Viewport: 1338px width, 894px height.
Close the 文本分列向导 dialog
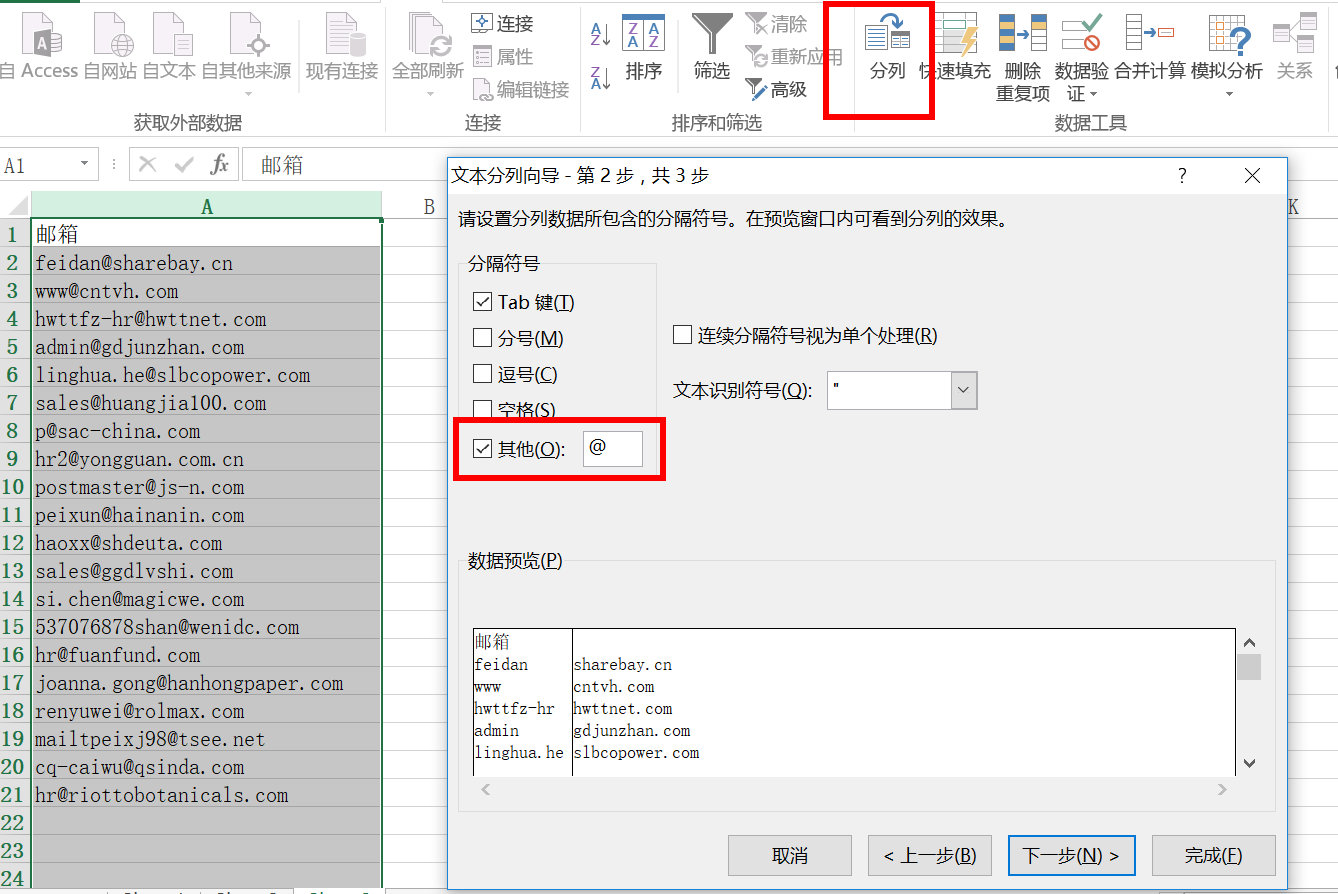pyautogui.click(x=1252, y=176)
